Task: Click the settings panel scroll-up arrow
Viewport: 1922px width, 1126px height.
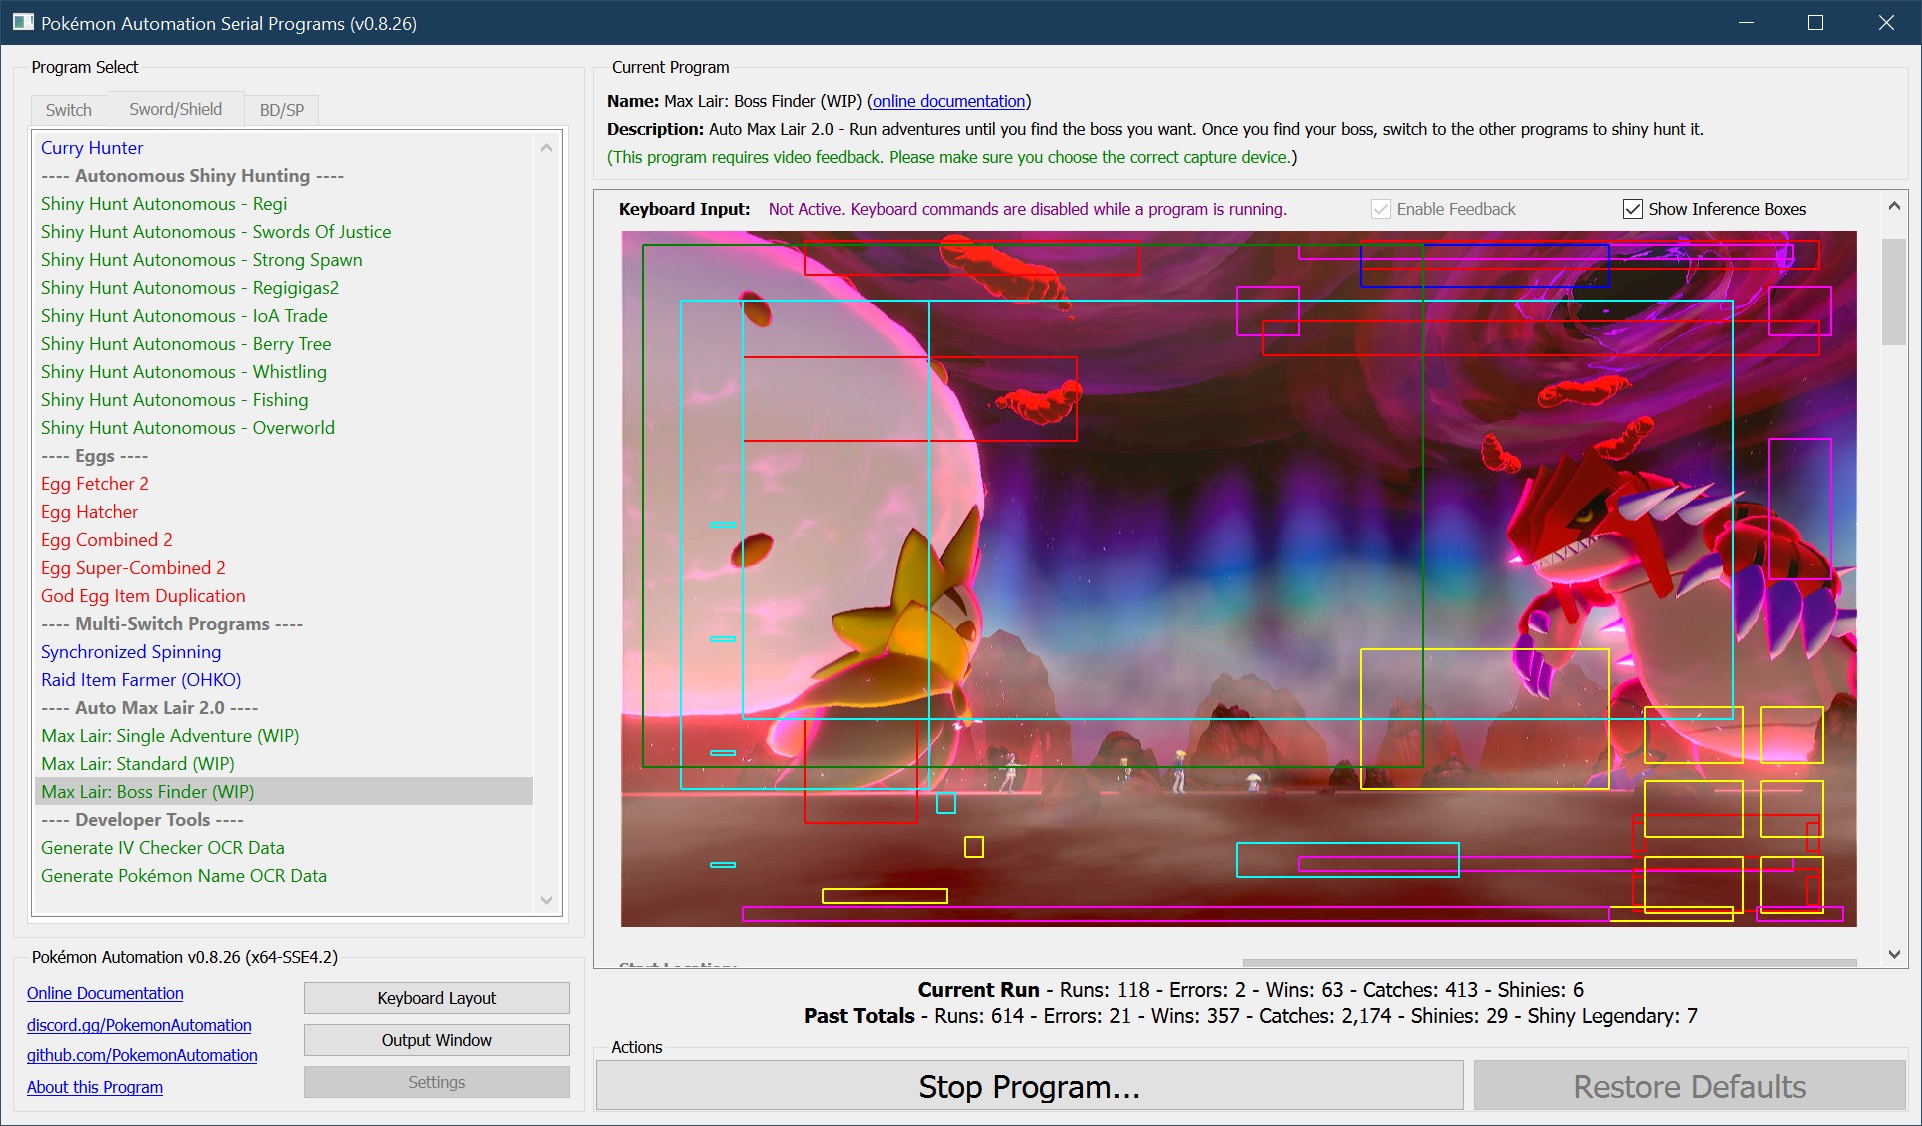Action: 1893,206
